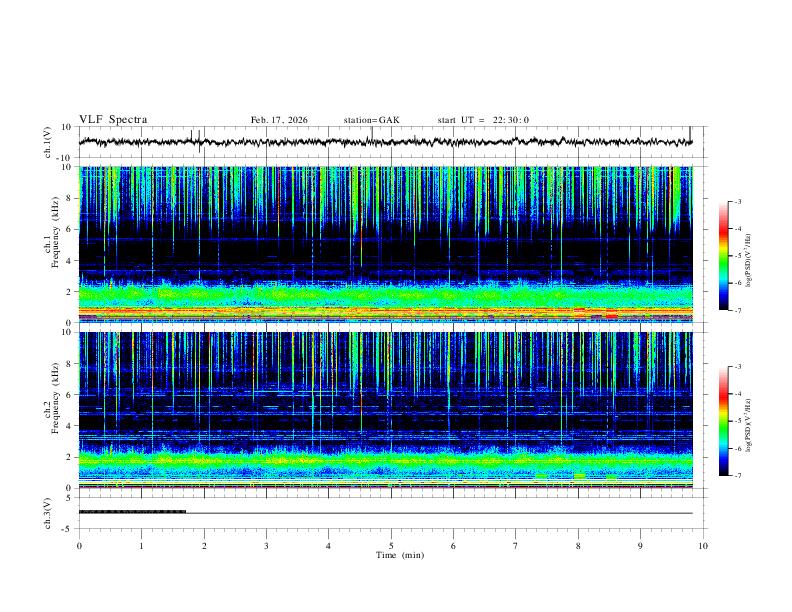This screenshot has width=792, height=612.
Task: Click the ch.3 flat trace panel
Action: coord(391,513)
